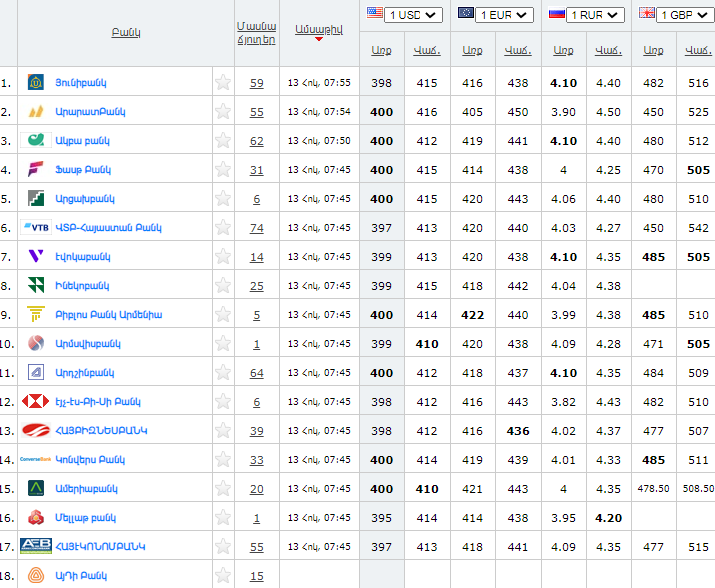The height and width of the screenshot is (588, 715).
Task: Click the HSBC bank logo icon
Action: click(36, 401)
